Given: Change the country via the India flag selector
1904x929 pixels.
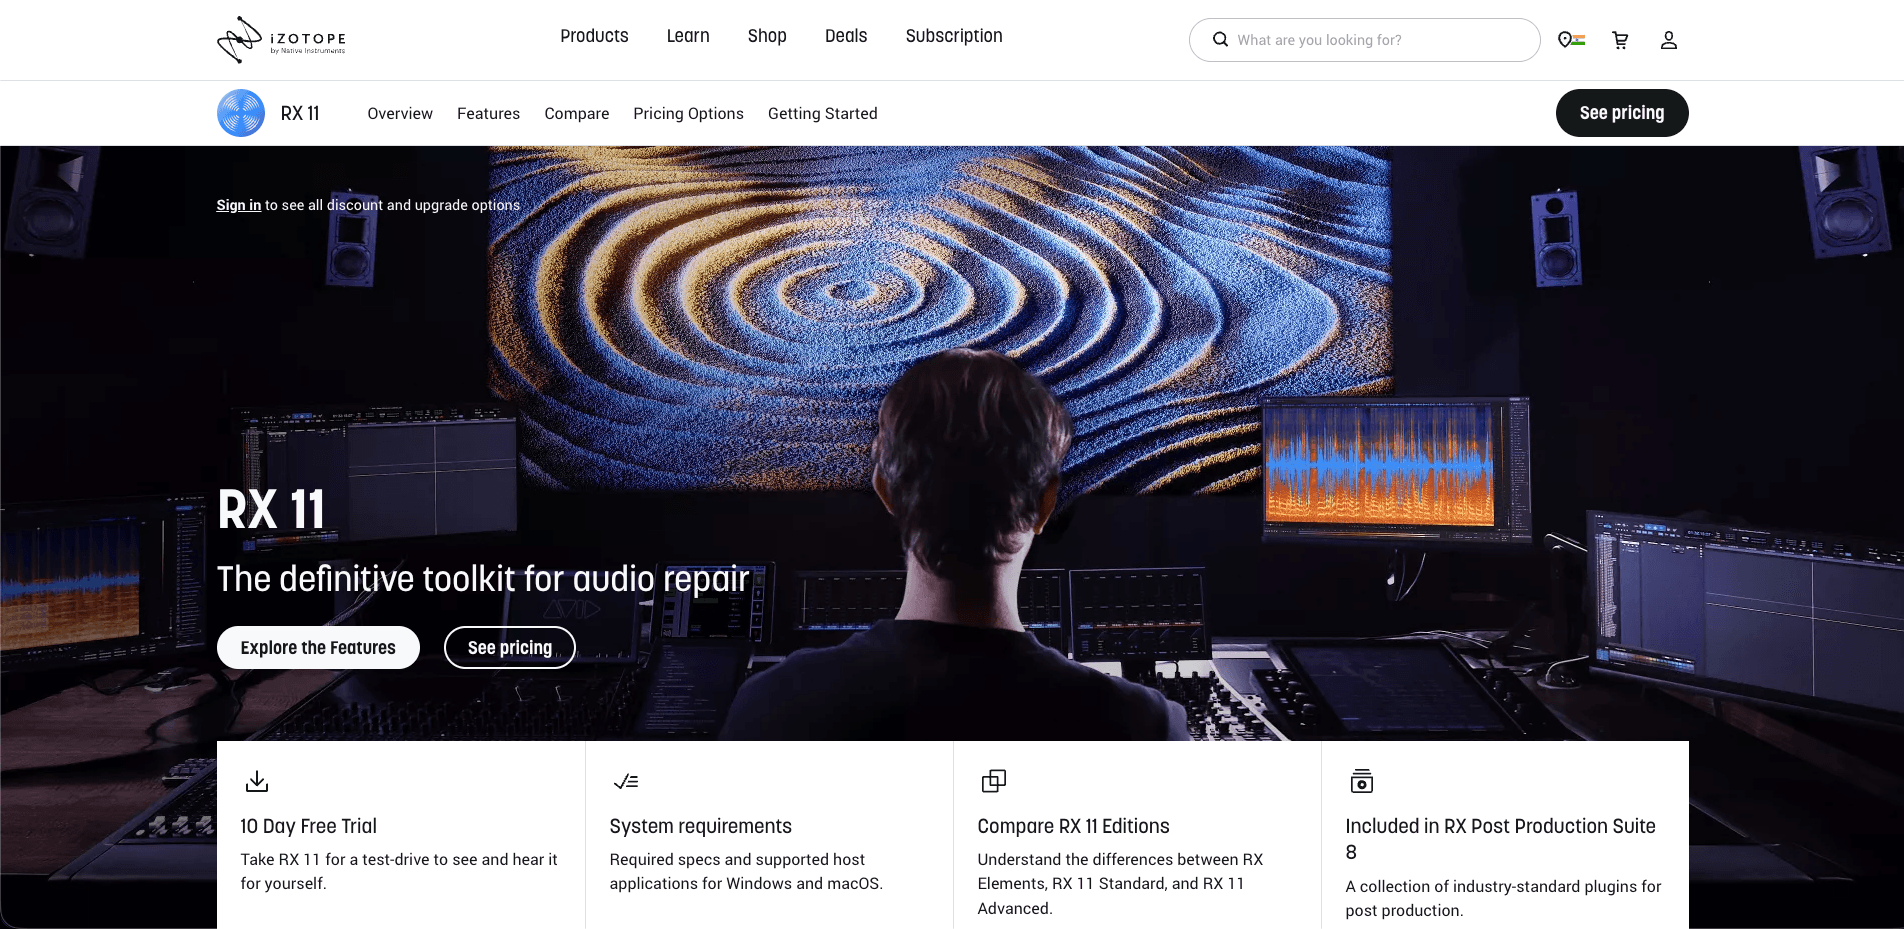Looking at the screenshot, I should (x=1570, y=40).
